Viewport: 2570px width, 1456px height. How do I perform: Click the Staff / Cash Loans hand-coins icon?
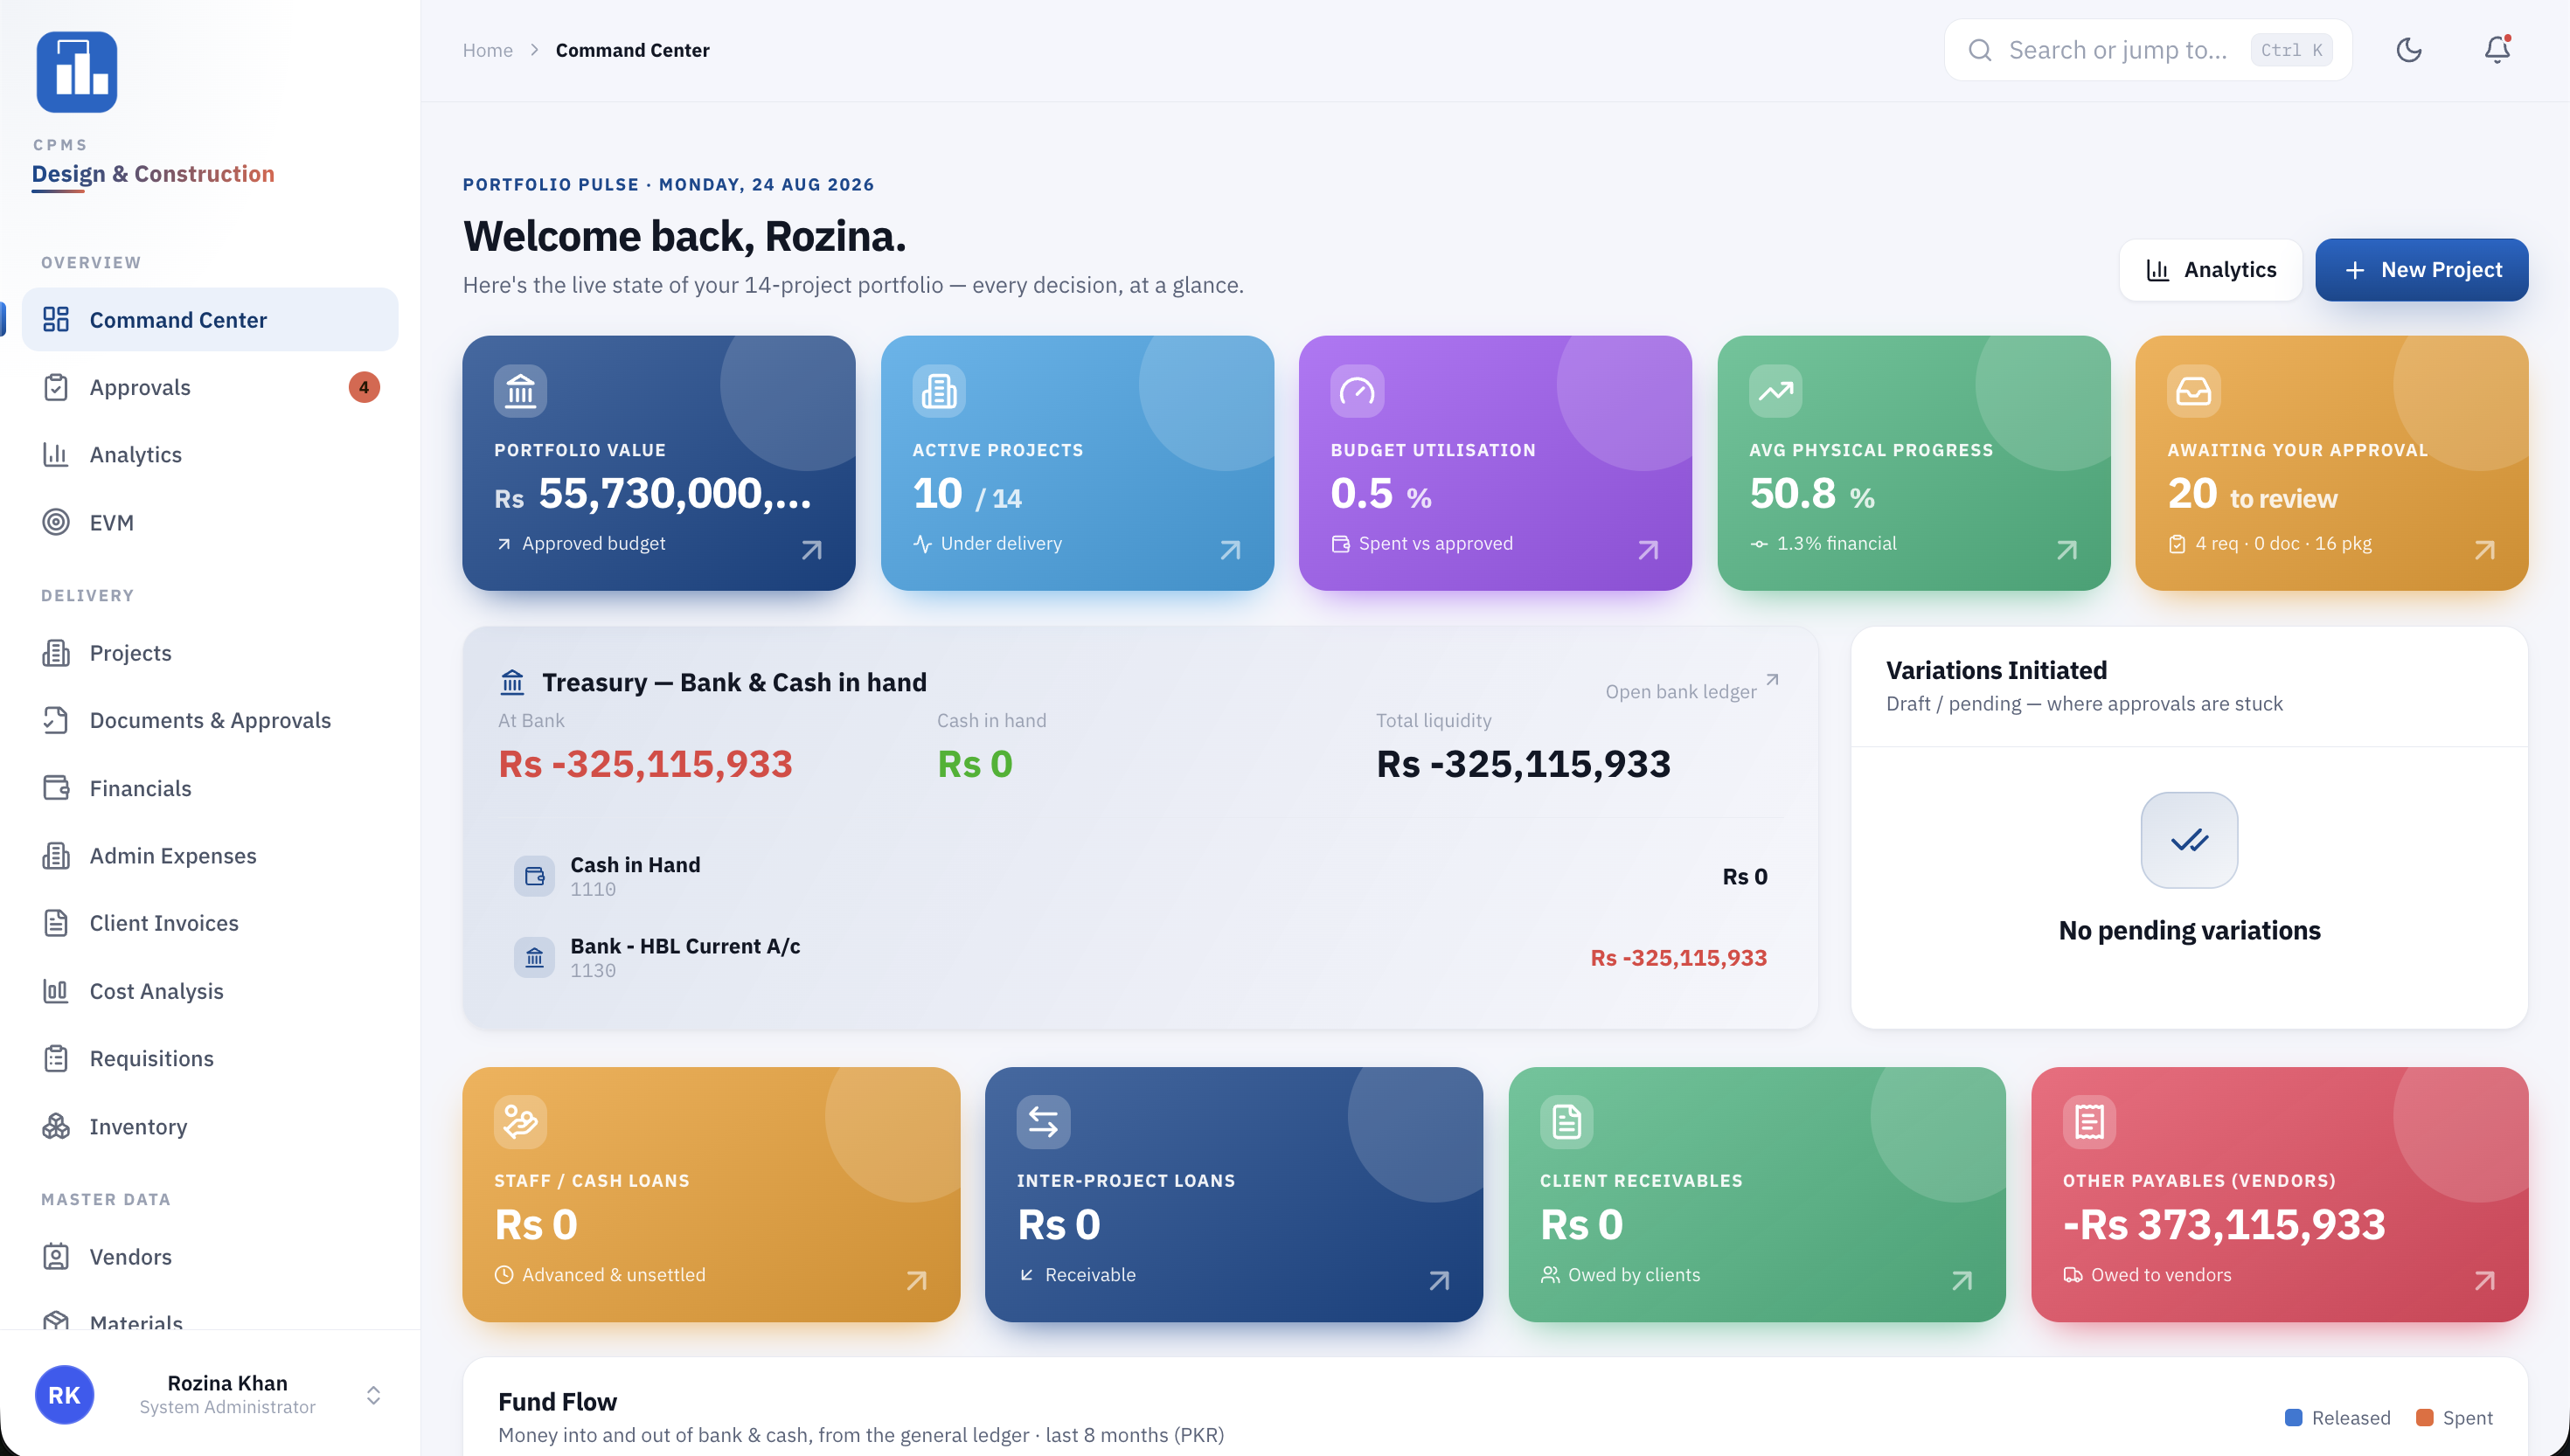point(520,1122)
